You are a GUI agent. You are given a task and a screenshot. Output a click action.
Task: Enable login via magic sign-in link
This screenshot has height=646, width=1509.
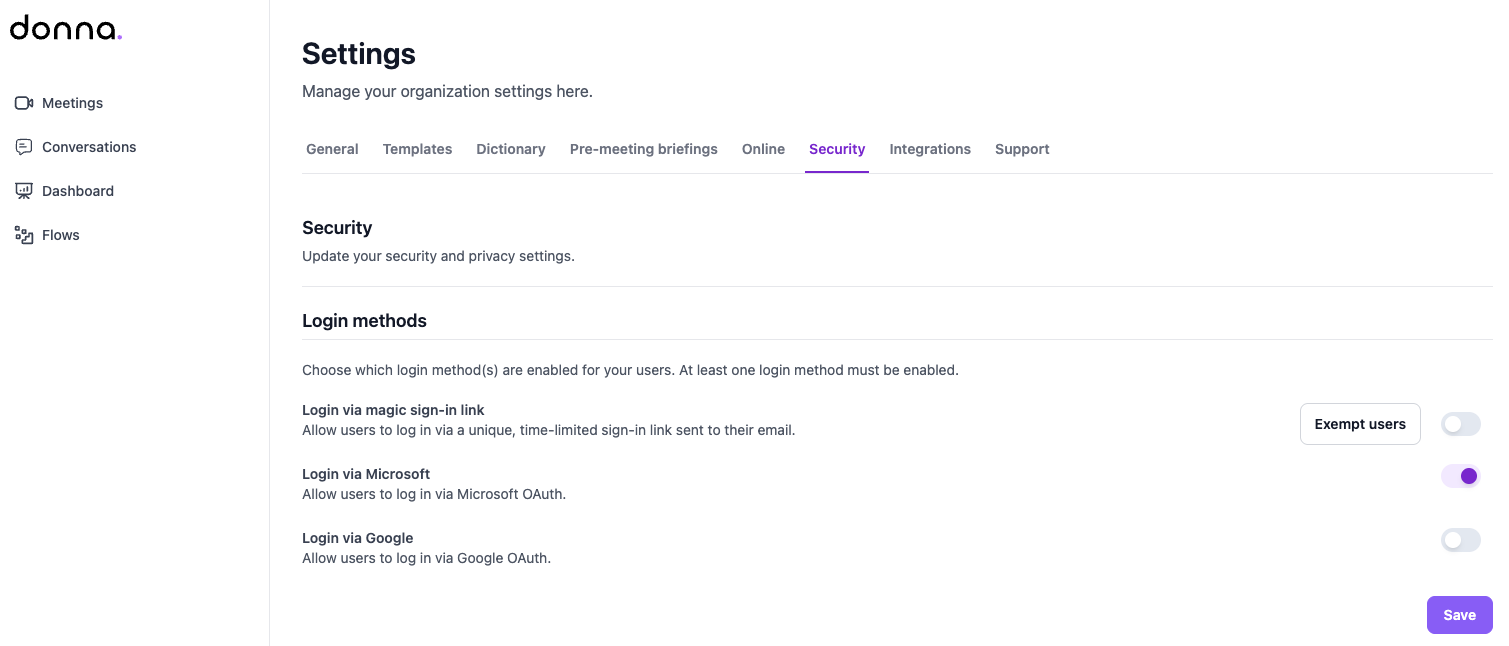click(x=1460, y=424)
